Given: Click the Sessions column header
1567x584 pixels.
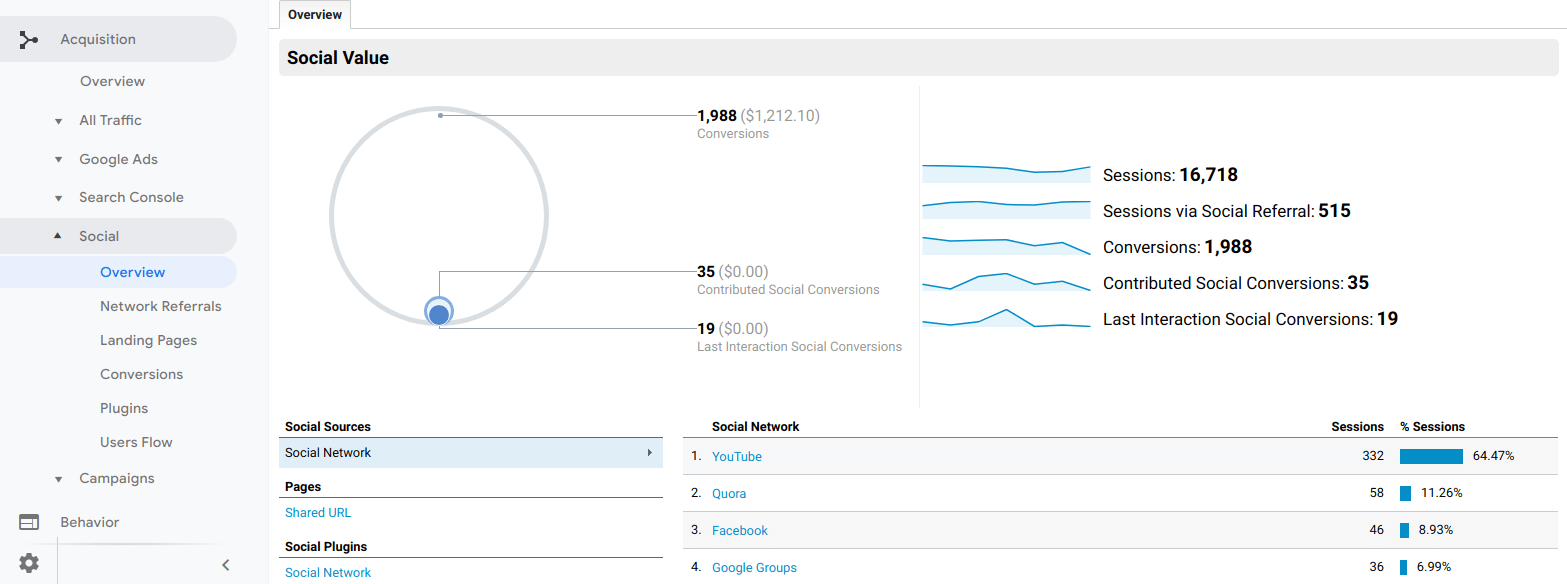Looking at the screenshot, I should click(x=1357, y=427).
